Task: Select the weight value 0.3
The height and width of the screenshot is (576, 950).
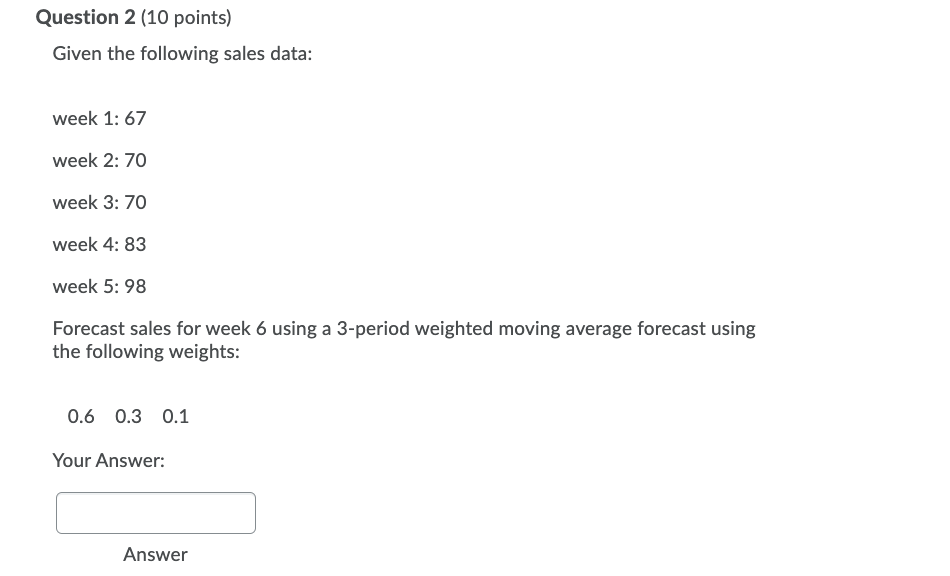Action: point(128,416)
